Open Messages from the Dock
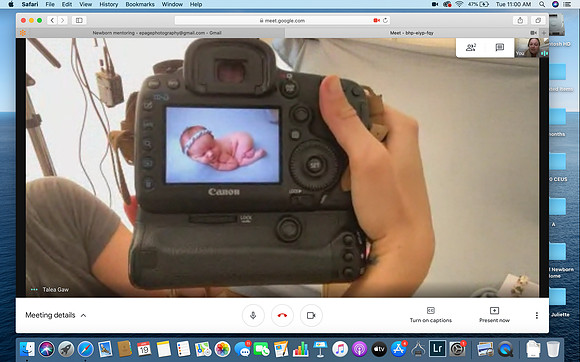This screenshot has width=580, height=362. coord(242,349)
